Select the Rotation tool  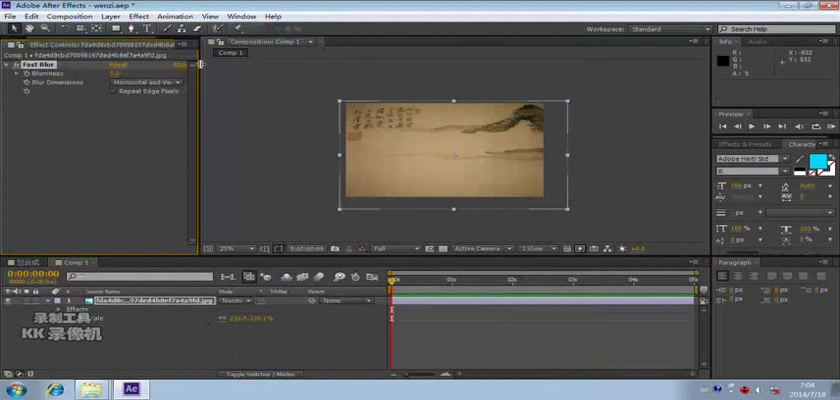pyautogui.click(x=65, y=28)
